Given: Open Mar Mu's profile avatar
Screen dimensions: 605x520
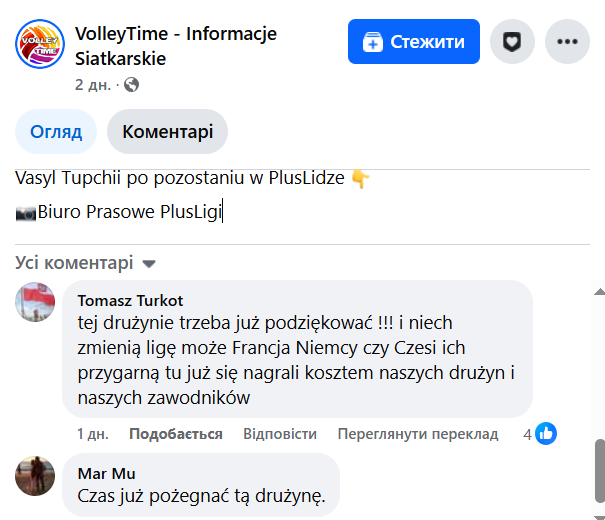Looking at the screenshot, I should [35, 475].
